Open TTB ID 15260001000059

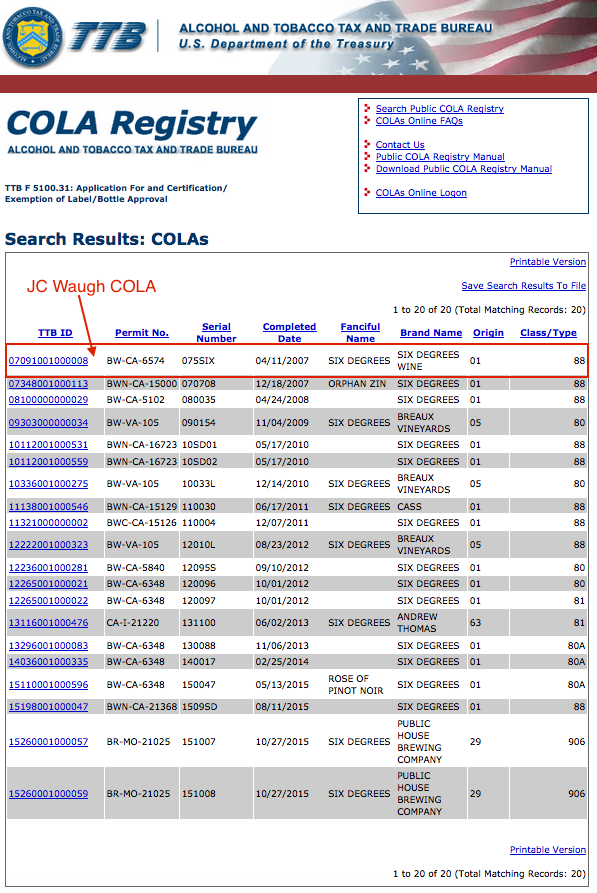point(48,793)
